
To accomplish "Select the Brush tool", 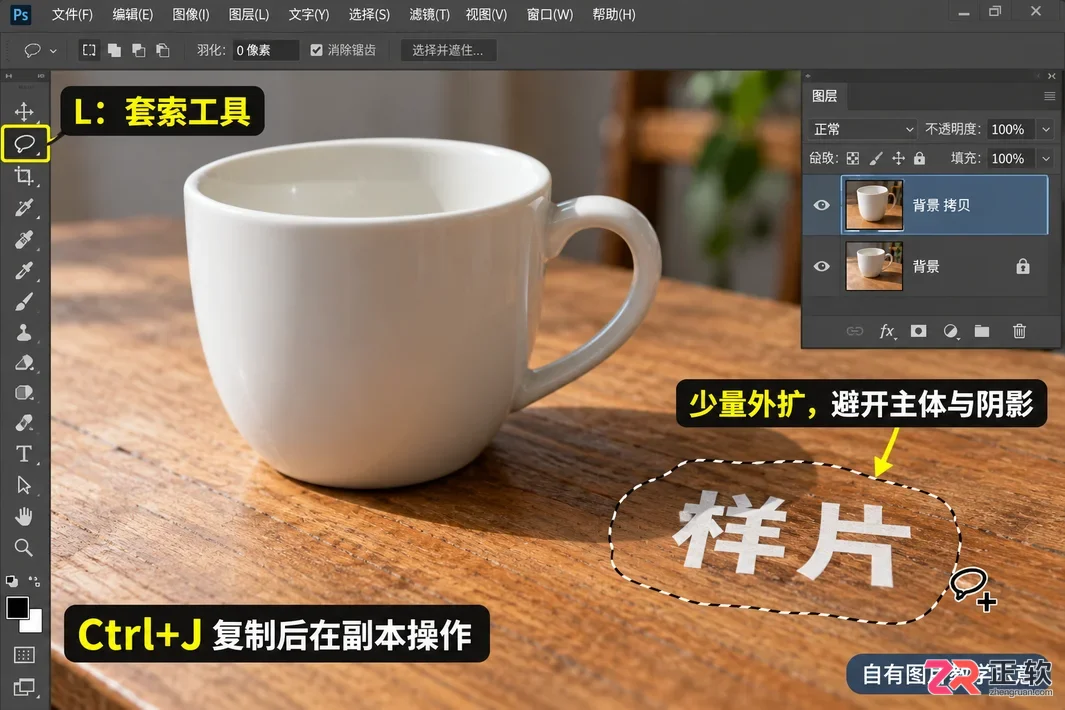I will (24, 302).
